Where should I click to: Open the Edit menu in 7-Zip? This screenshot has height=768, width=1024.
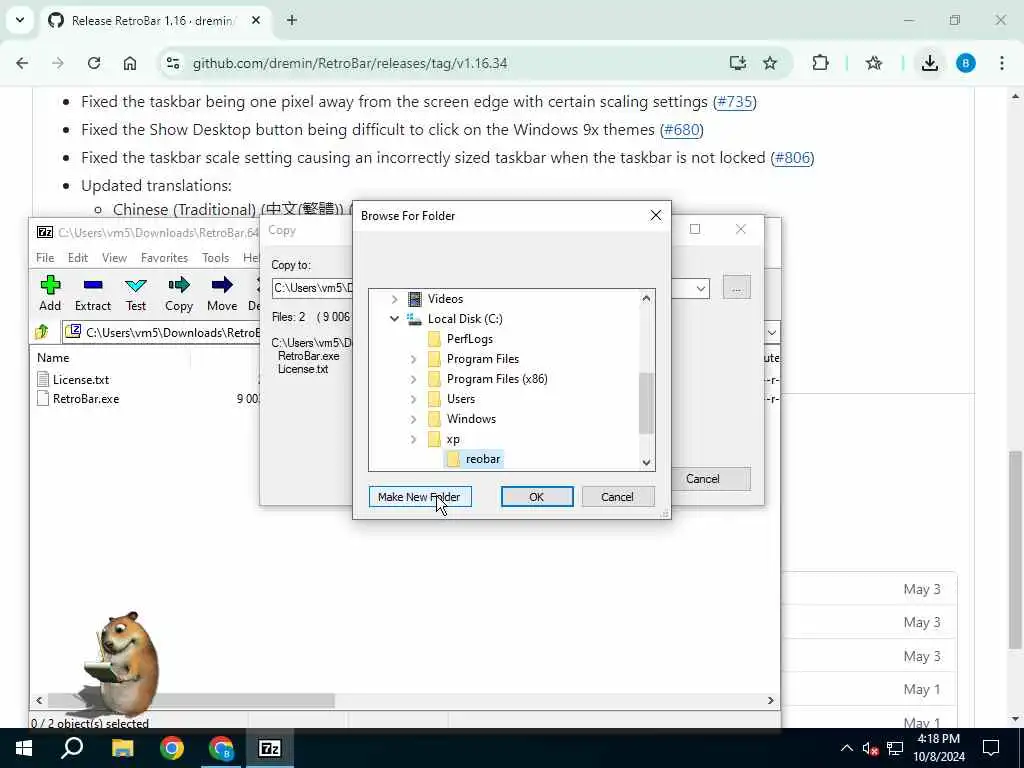pyautogui.click(x=78, y=258)
